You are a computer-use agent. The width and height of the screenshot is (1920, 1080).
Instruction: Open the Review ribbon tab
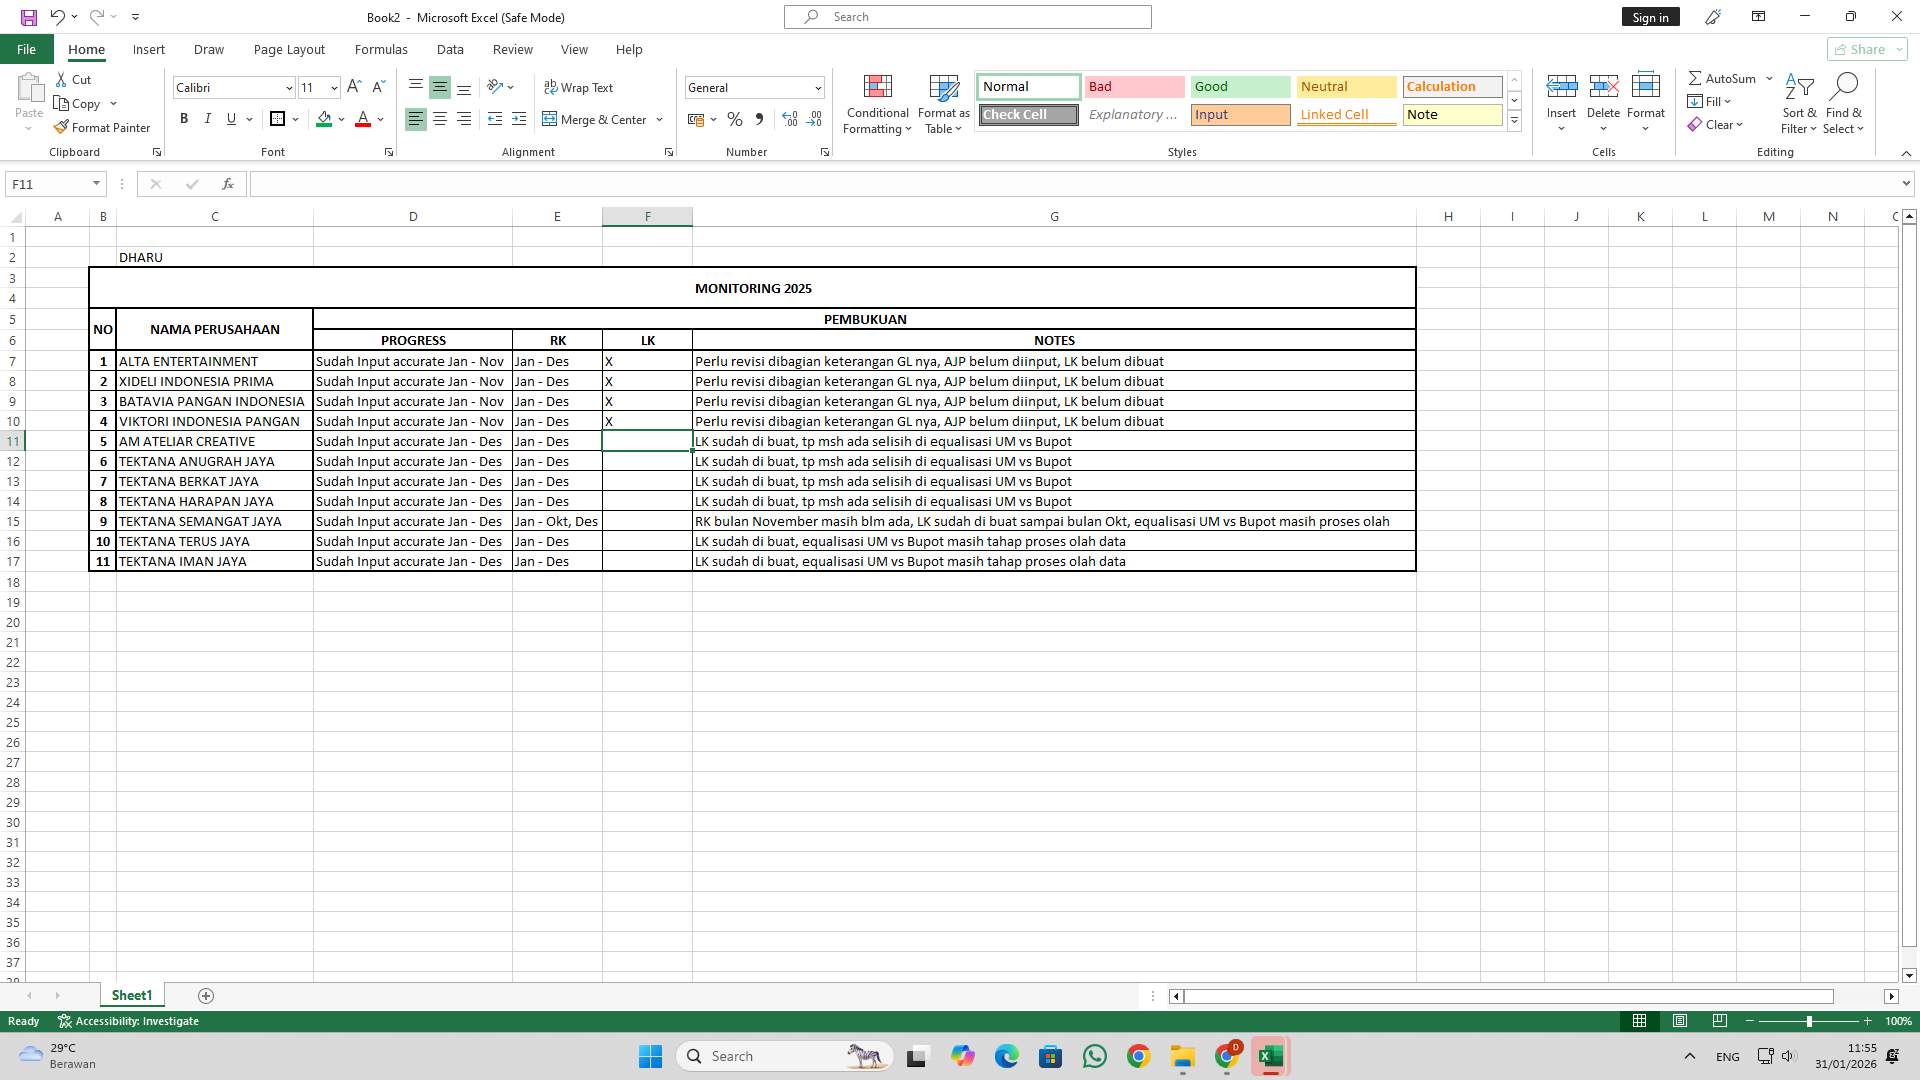click(x=512, y=49)
